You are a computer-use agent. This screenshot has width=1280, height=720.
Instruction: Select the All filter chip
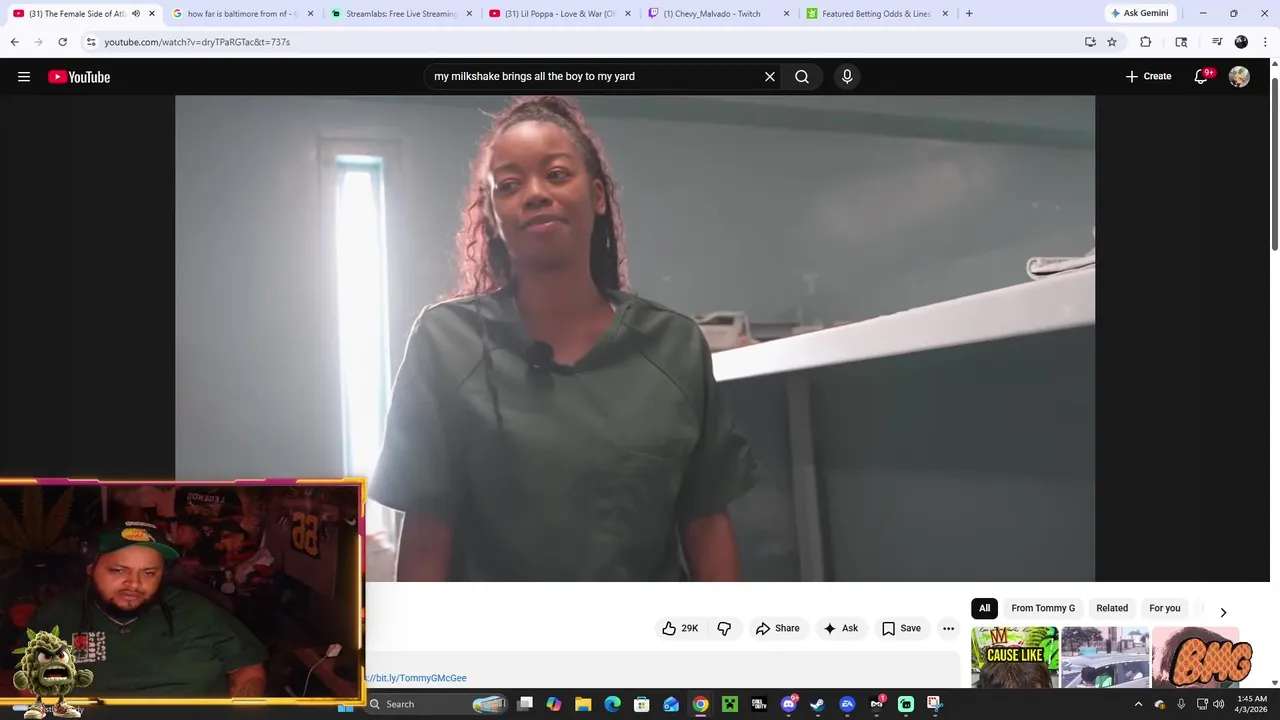click(985, 608)
